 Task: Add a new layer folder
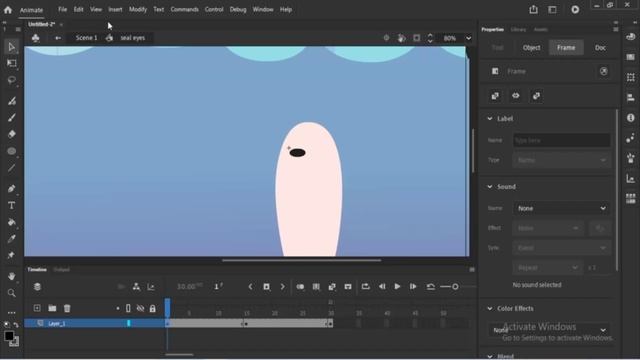click(x=52, y=308)
